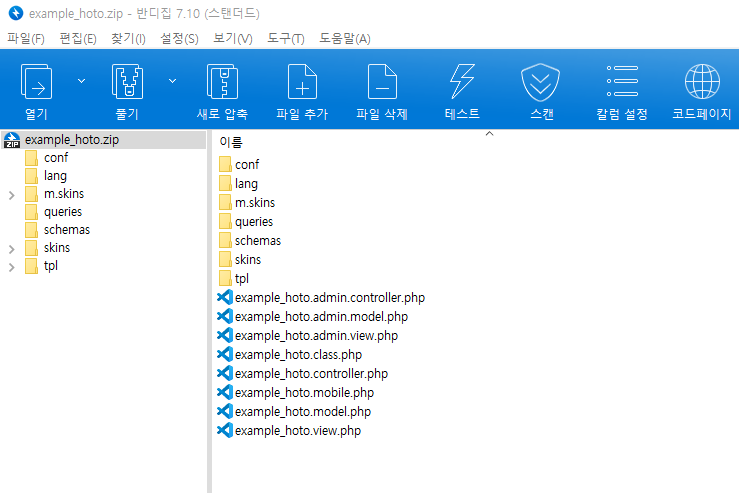The height and width of the screenshot is (493, 739).
Task: Open the 편집(E) menu
Action: coord(78,39)
